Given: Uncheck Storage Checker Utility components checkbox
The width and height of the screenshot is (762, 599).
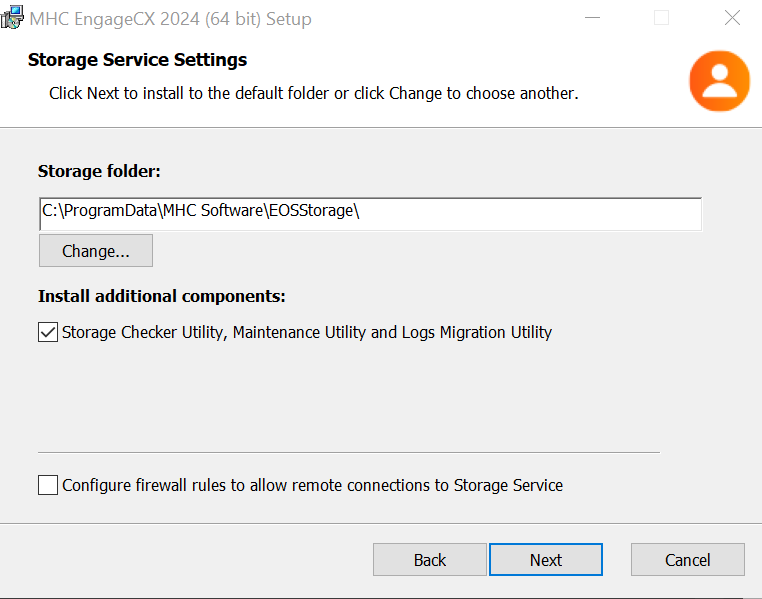Looking at the screenshot, I should tap(48, 332).
